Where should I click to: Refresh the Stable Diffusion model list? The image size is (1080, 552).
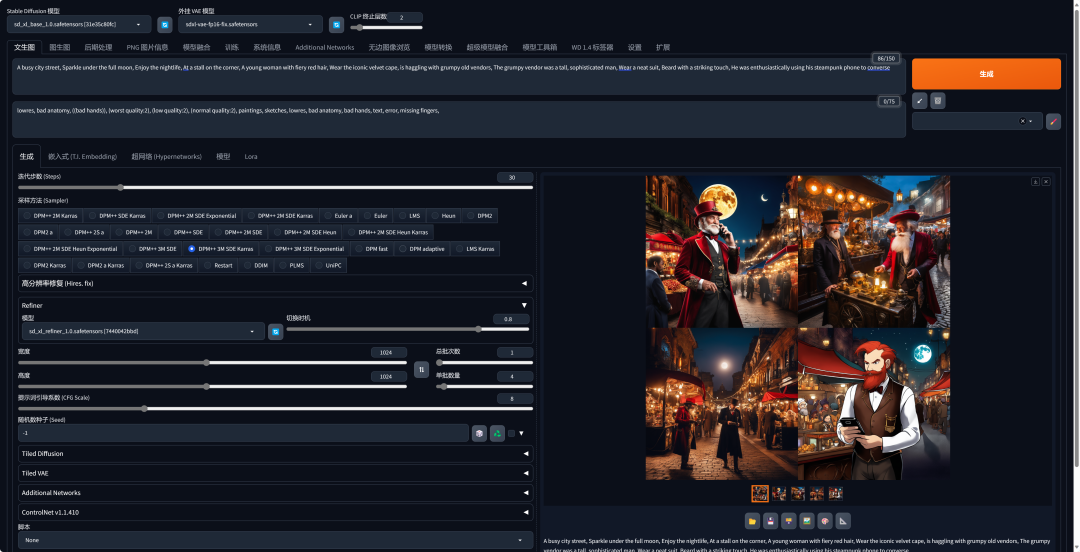tap(165, 24)
